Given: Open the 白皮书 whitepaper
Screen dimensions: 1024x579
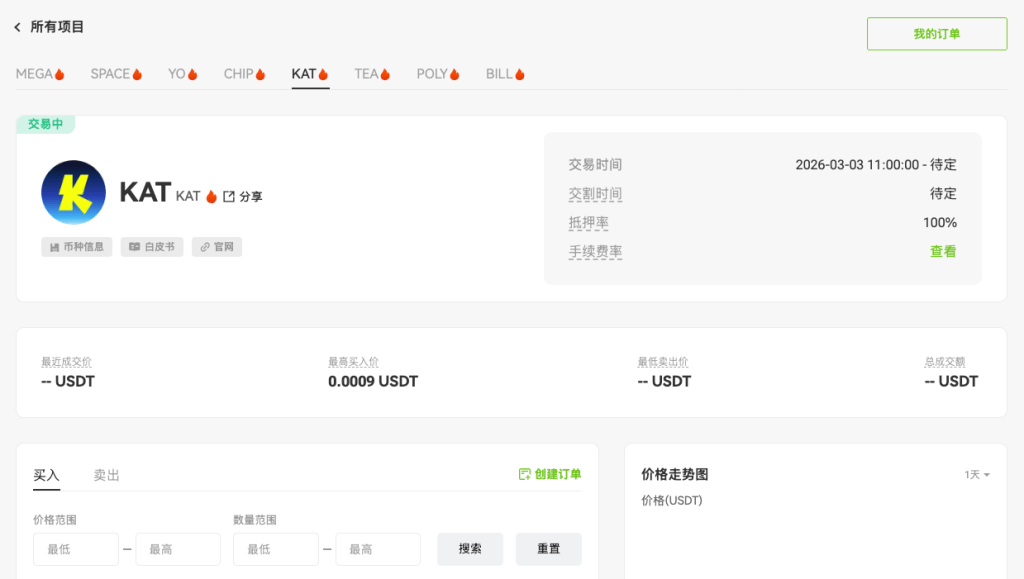Looking at the screenshot, I should (x=151, y=247).
